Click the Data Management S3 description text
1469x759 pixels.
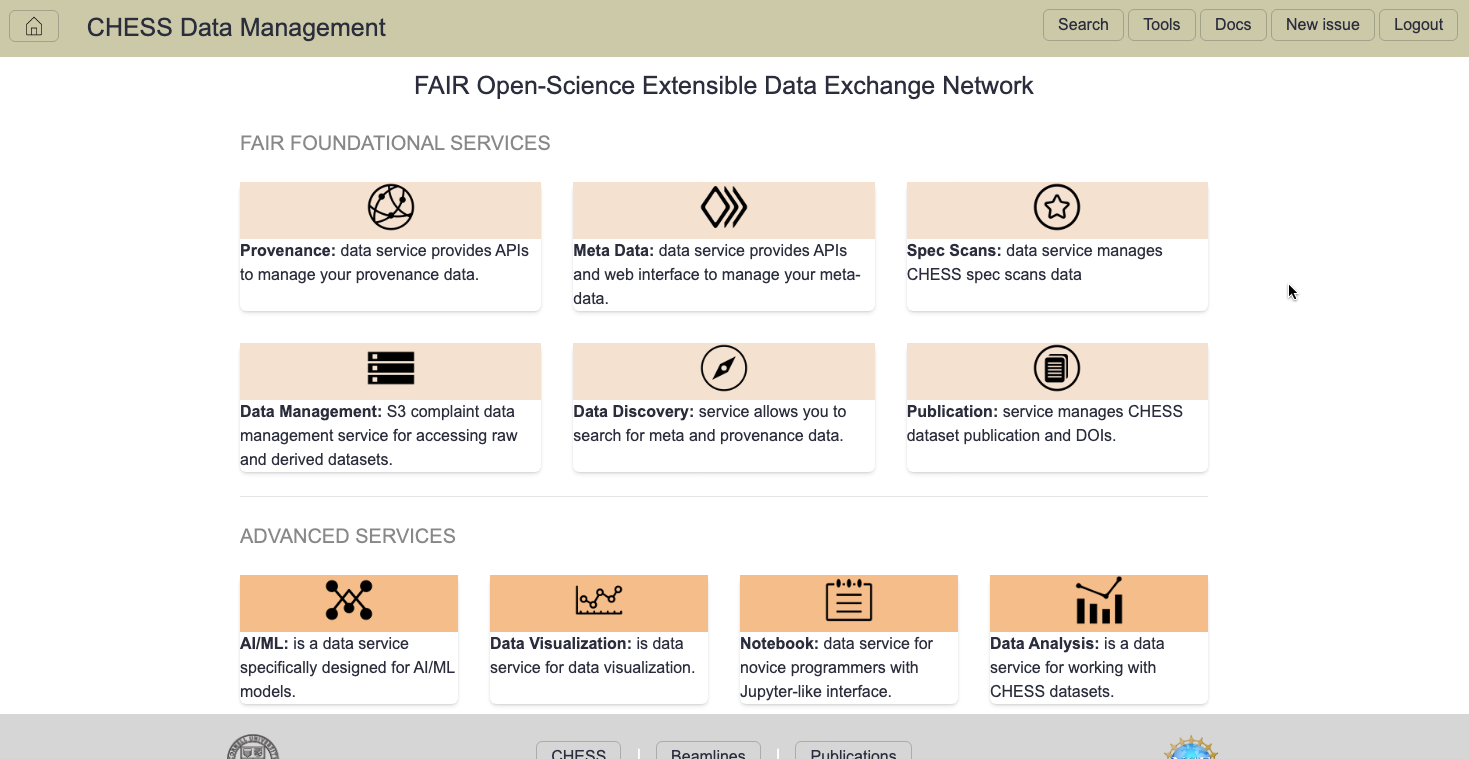379,436
